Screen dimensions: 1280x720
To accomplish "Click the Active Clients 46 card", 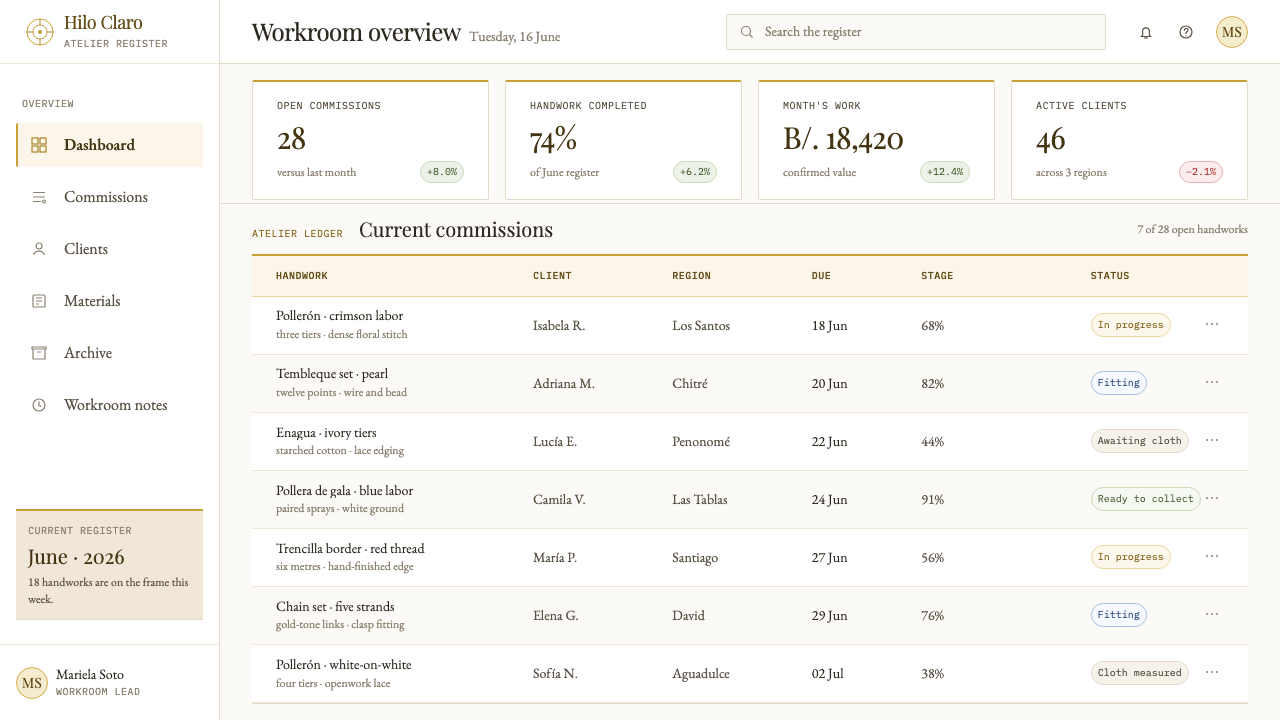I will (x=1129, y=140).
